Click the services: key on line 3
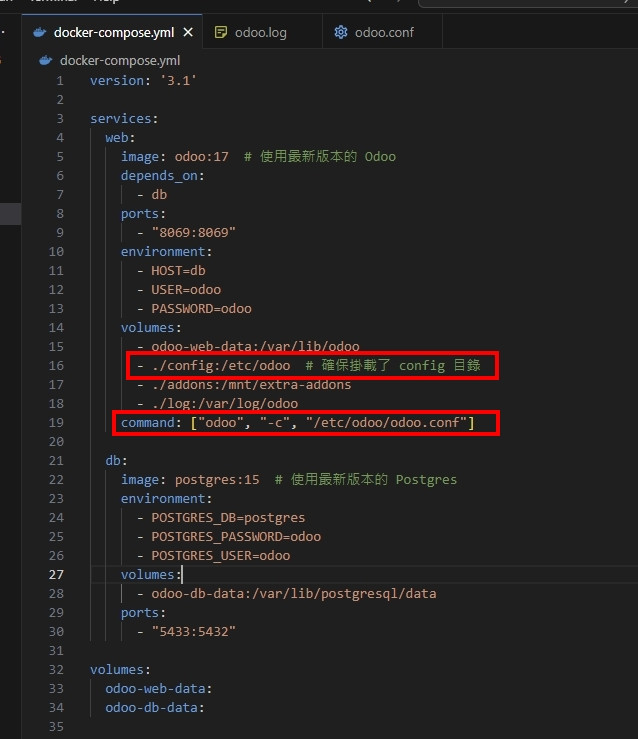The height and width of the screenshot is (739, 638). click(124, 119)
